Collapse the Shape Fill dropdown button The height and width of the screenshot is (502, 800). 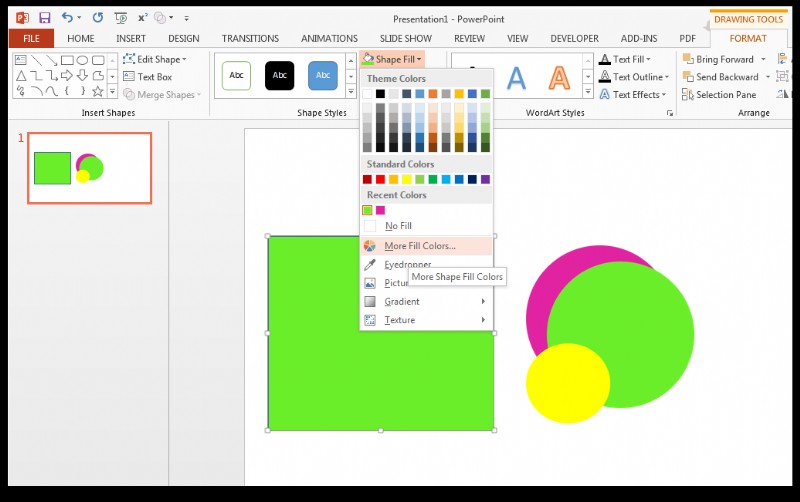pos(392,59)
